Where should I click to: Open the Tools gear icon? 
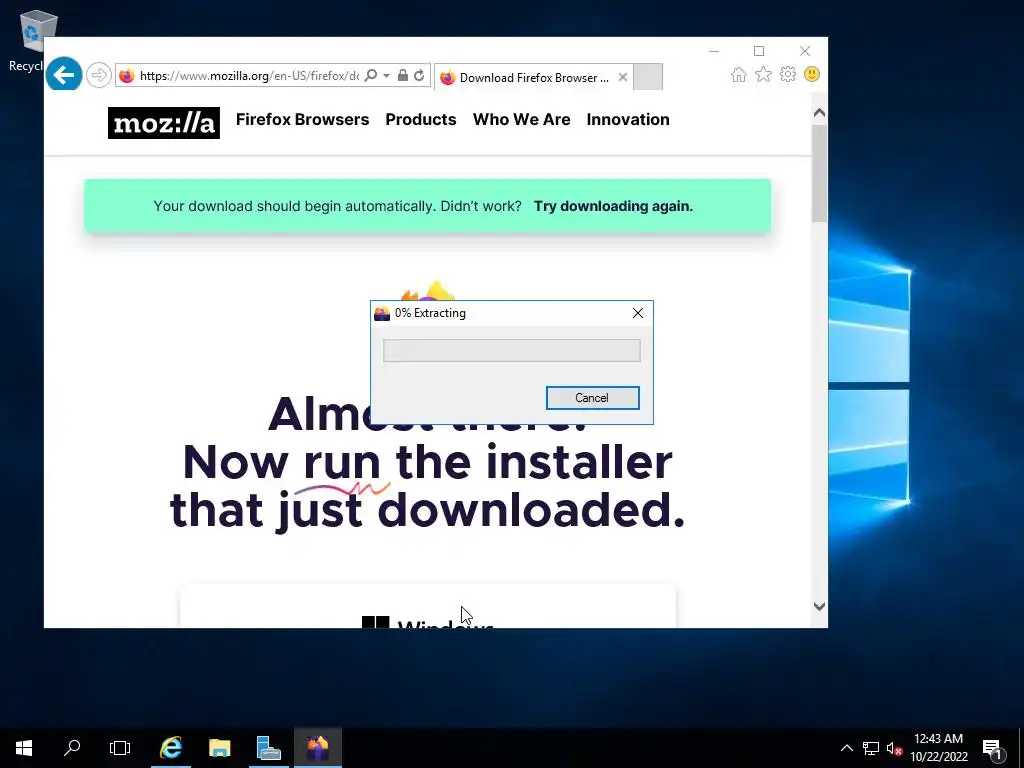tap(788, 74)
